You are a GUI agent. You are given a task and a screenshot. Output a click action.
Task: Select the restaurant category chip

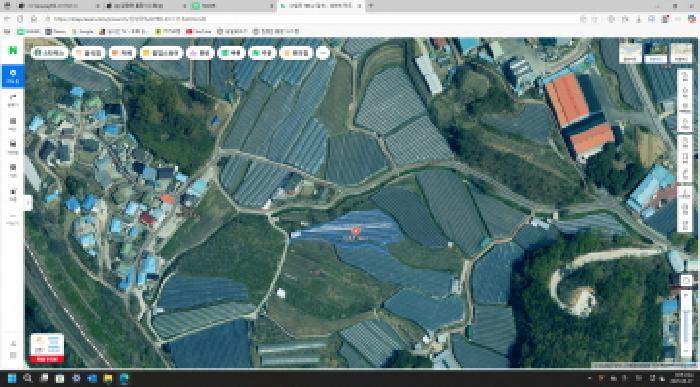point(89,53)
